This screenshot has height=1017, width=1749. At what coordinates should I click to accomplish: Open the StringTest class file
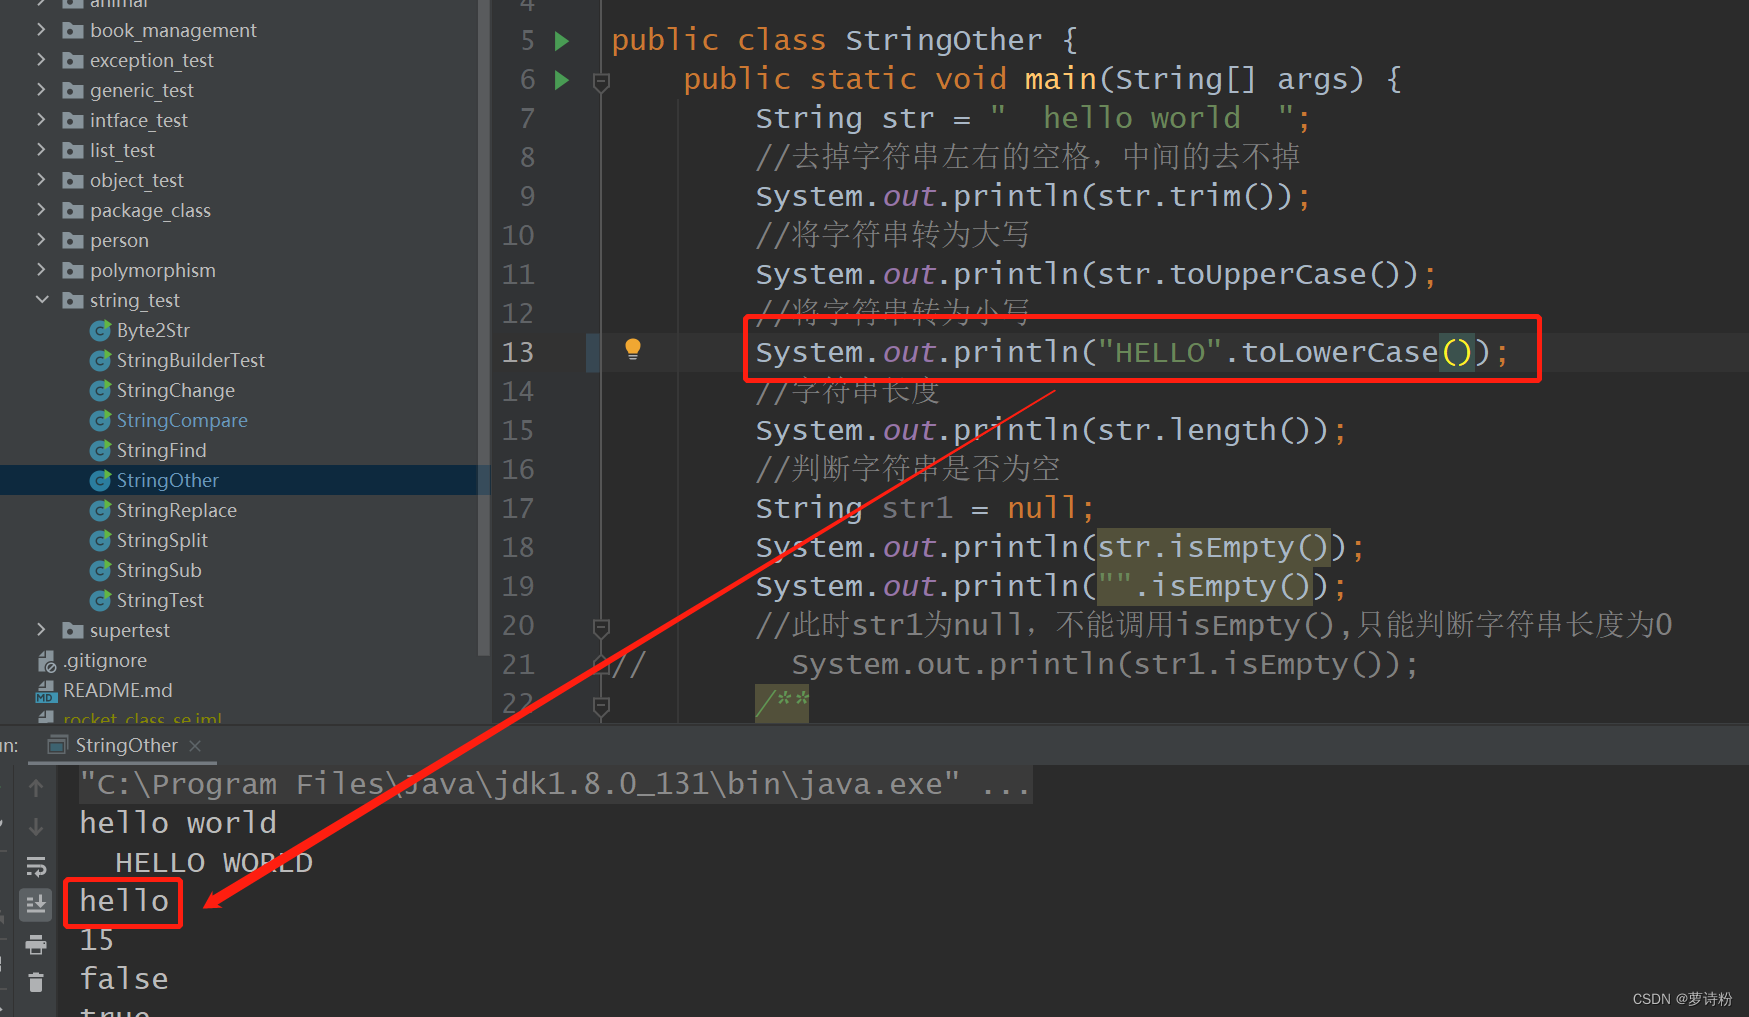(160, 600)
